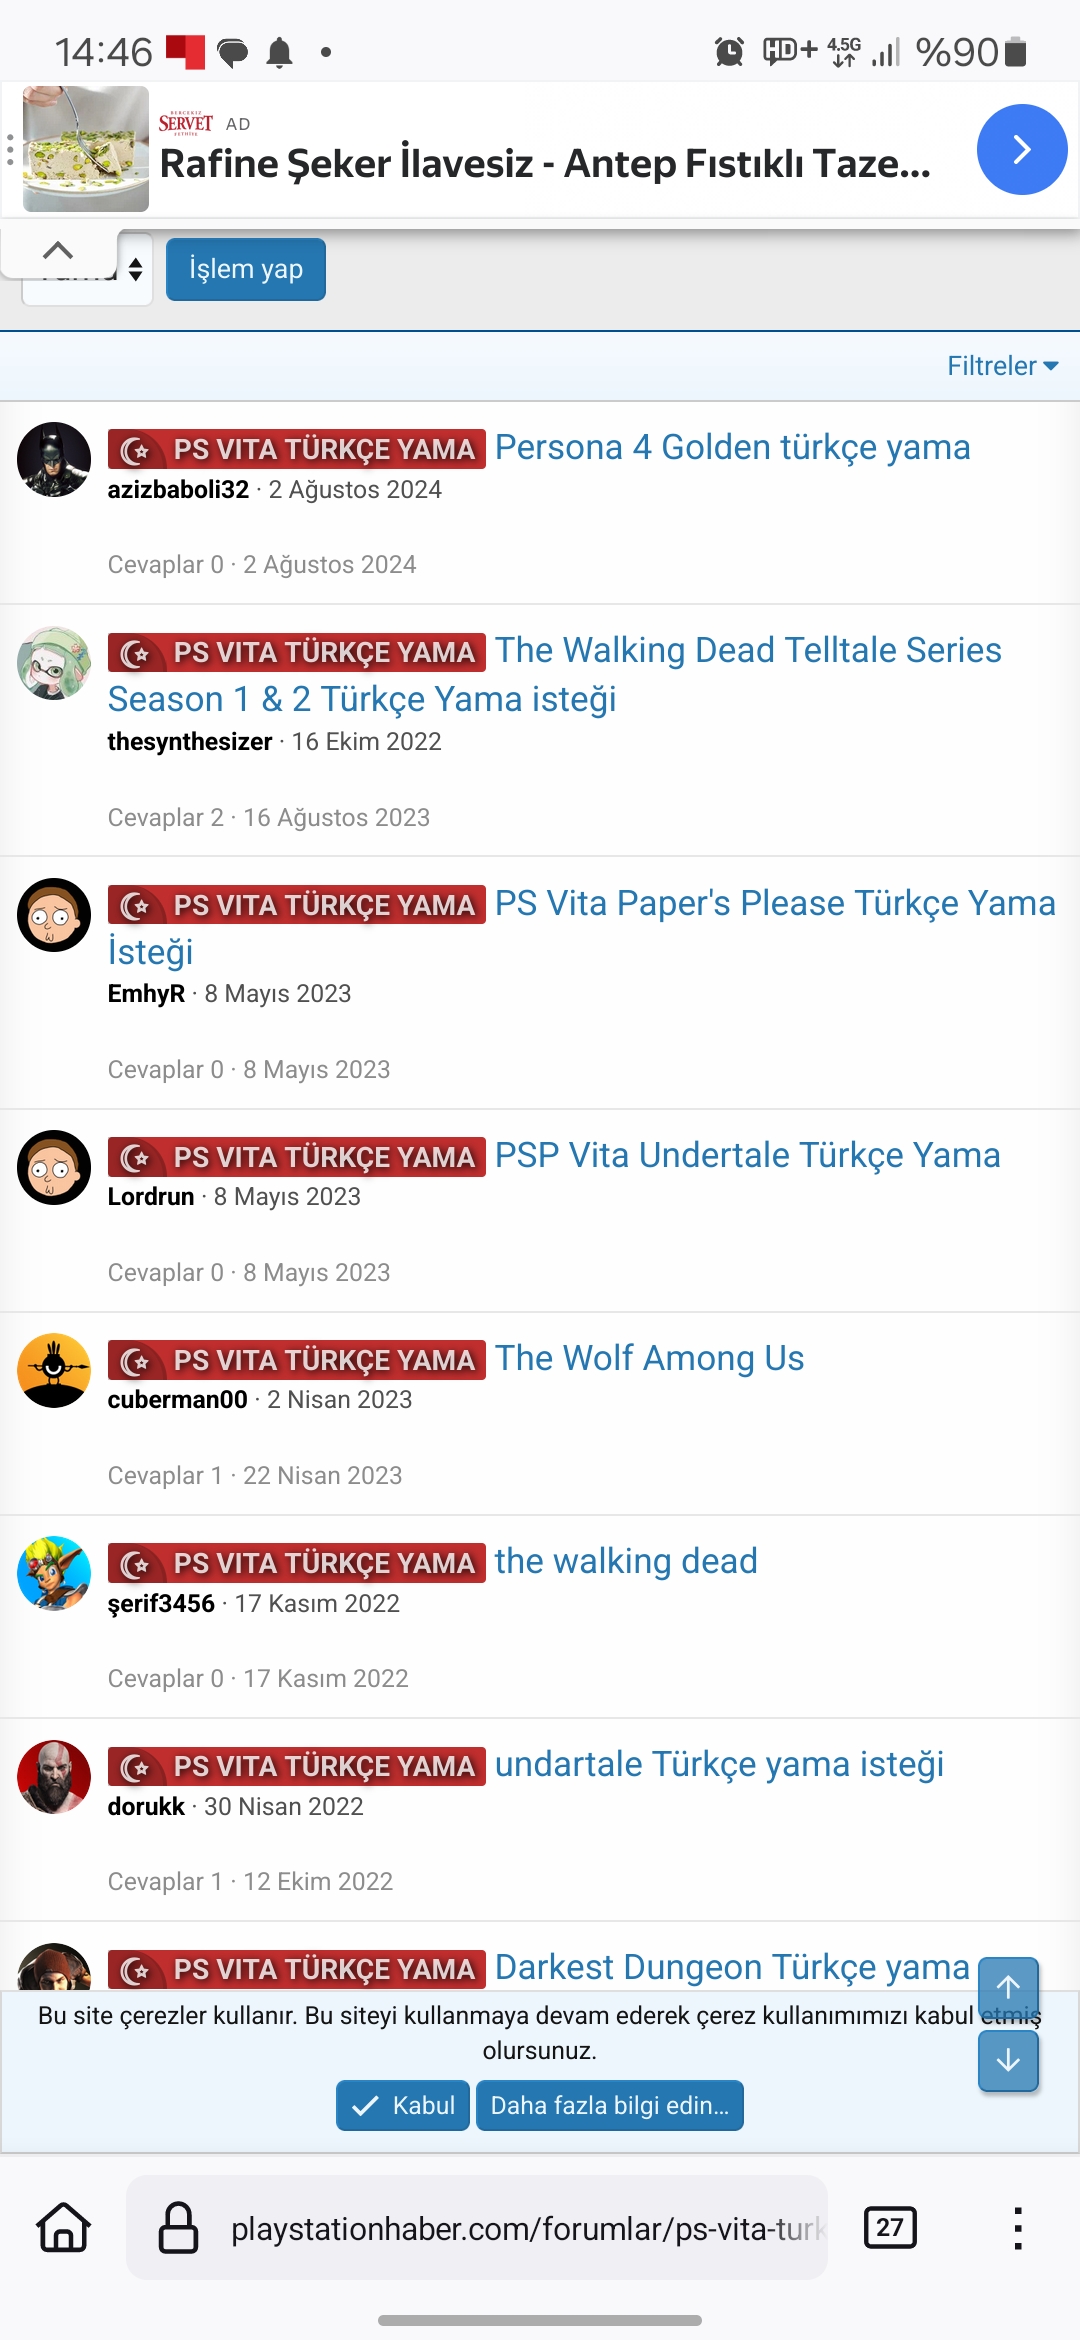Click the İşlem yap button
This screenshot has height=2340, width=1080.
(246, 269)
